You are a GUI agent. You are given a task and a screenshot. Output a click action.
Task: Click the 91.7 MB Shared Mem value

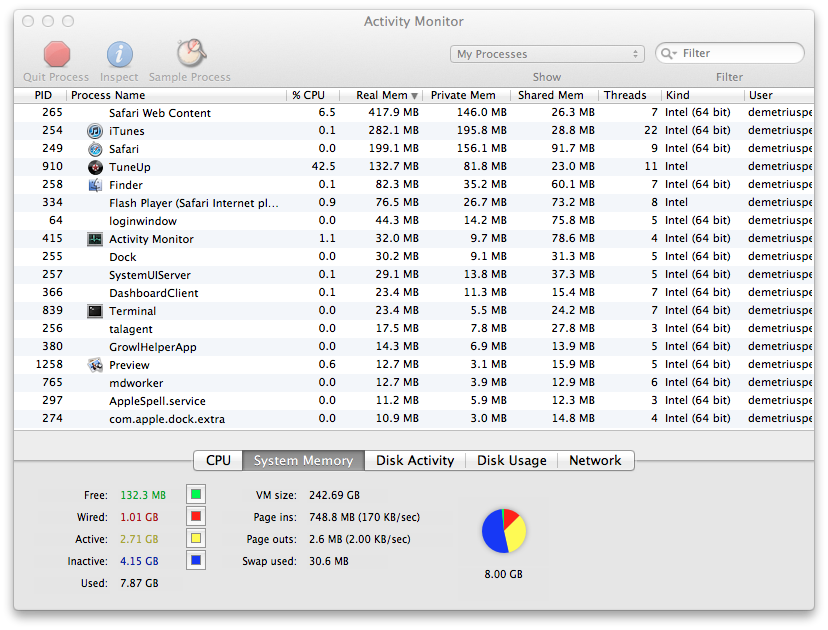click(573, 148)
